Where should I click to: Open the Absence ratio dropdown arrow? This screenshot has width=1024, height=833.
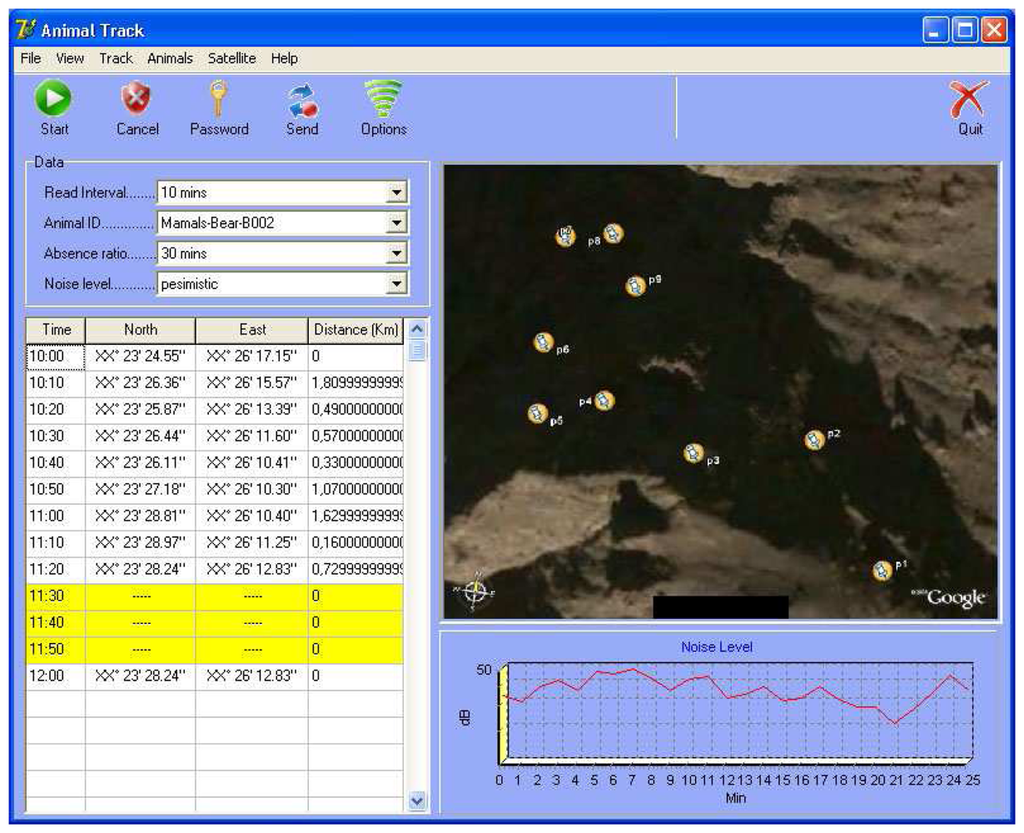[396, 253]
